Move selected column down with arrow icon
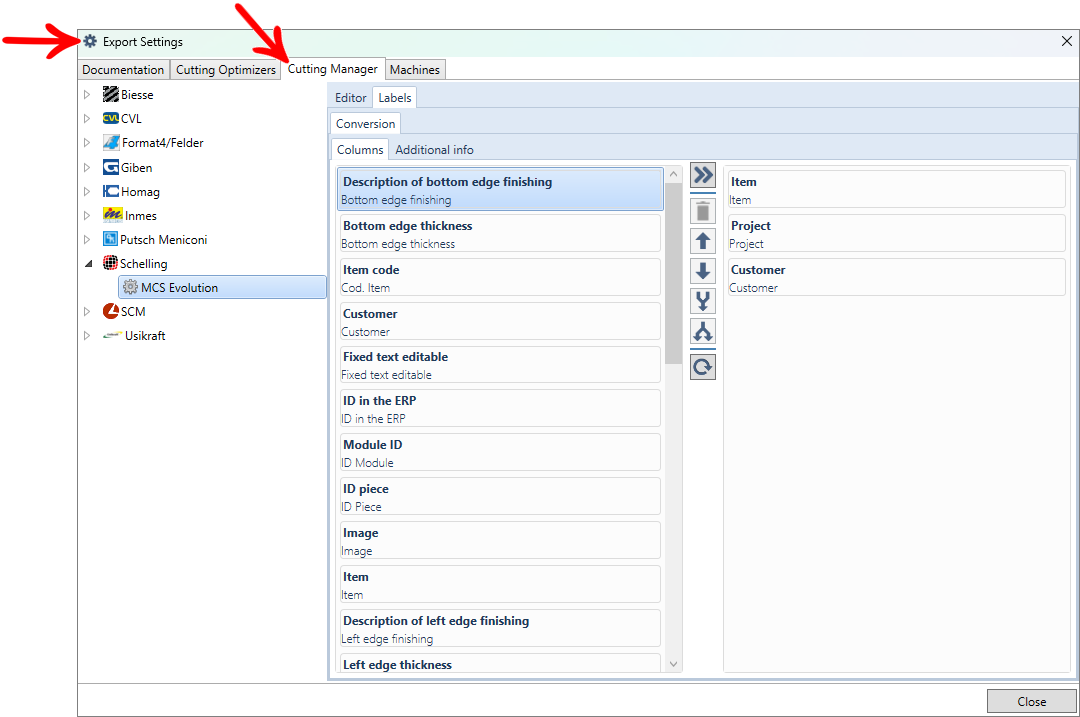1080x717 pixels. [703, 271]
